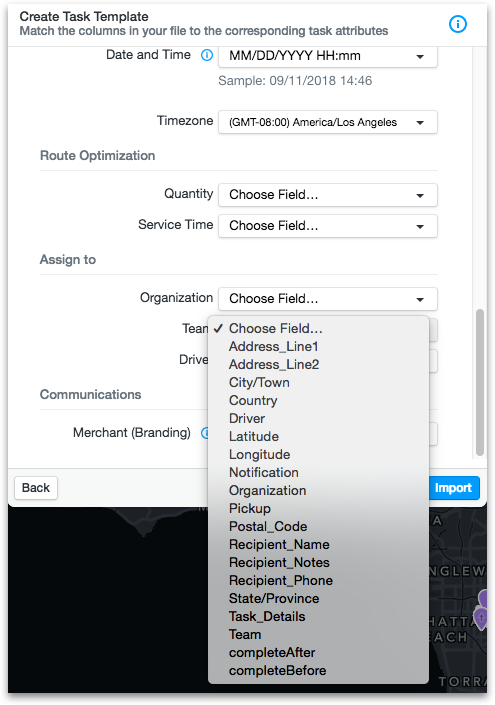The width and height of the screenshot is (495, 705).
Task: Click the dialog's vertical scrollbar thumb
Action: click(x=480, y=382)
